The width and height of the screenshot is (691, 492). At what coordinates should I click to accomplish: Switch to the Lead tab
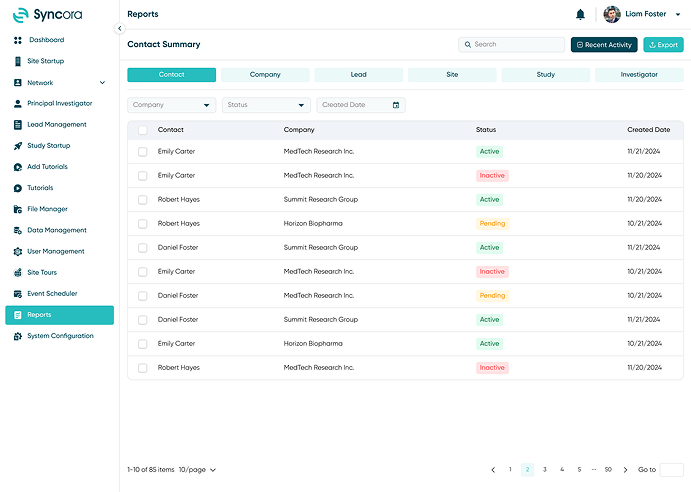tap(358, 75)
